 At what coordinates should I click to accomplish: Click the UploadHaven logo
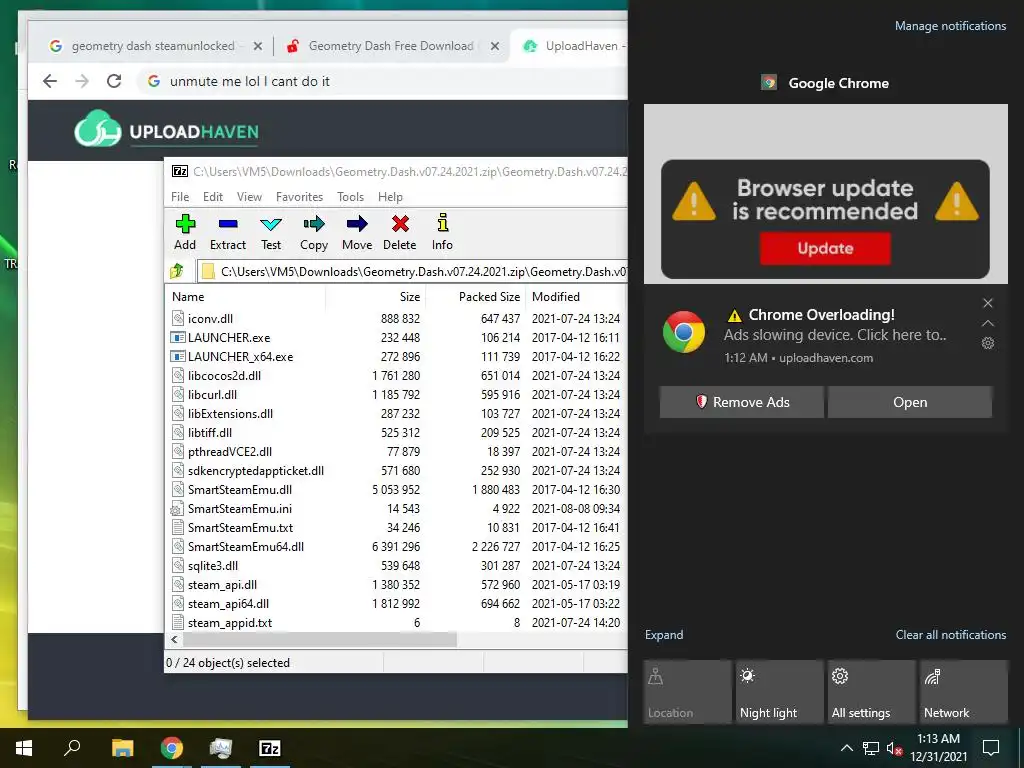coord(167,129)
